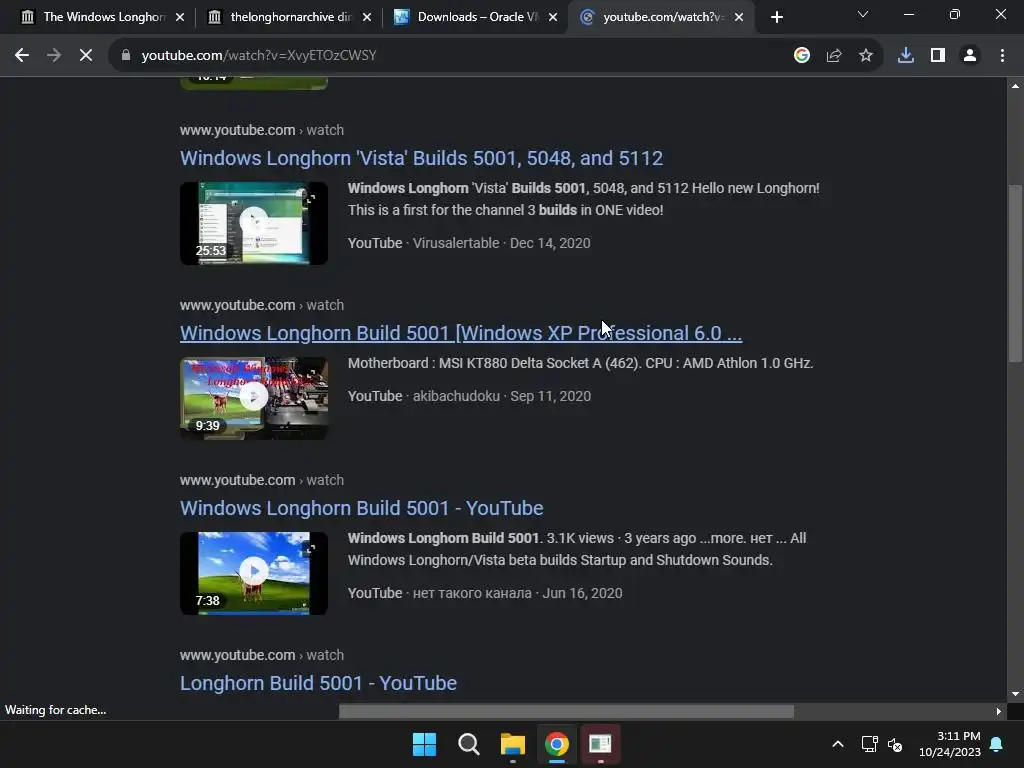1024x768 pixels.
Task: Open the network status tray icon
Action: [869, 744]
